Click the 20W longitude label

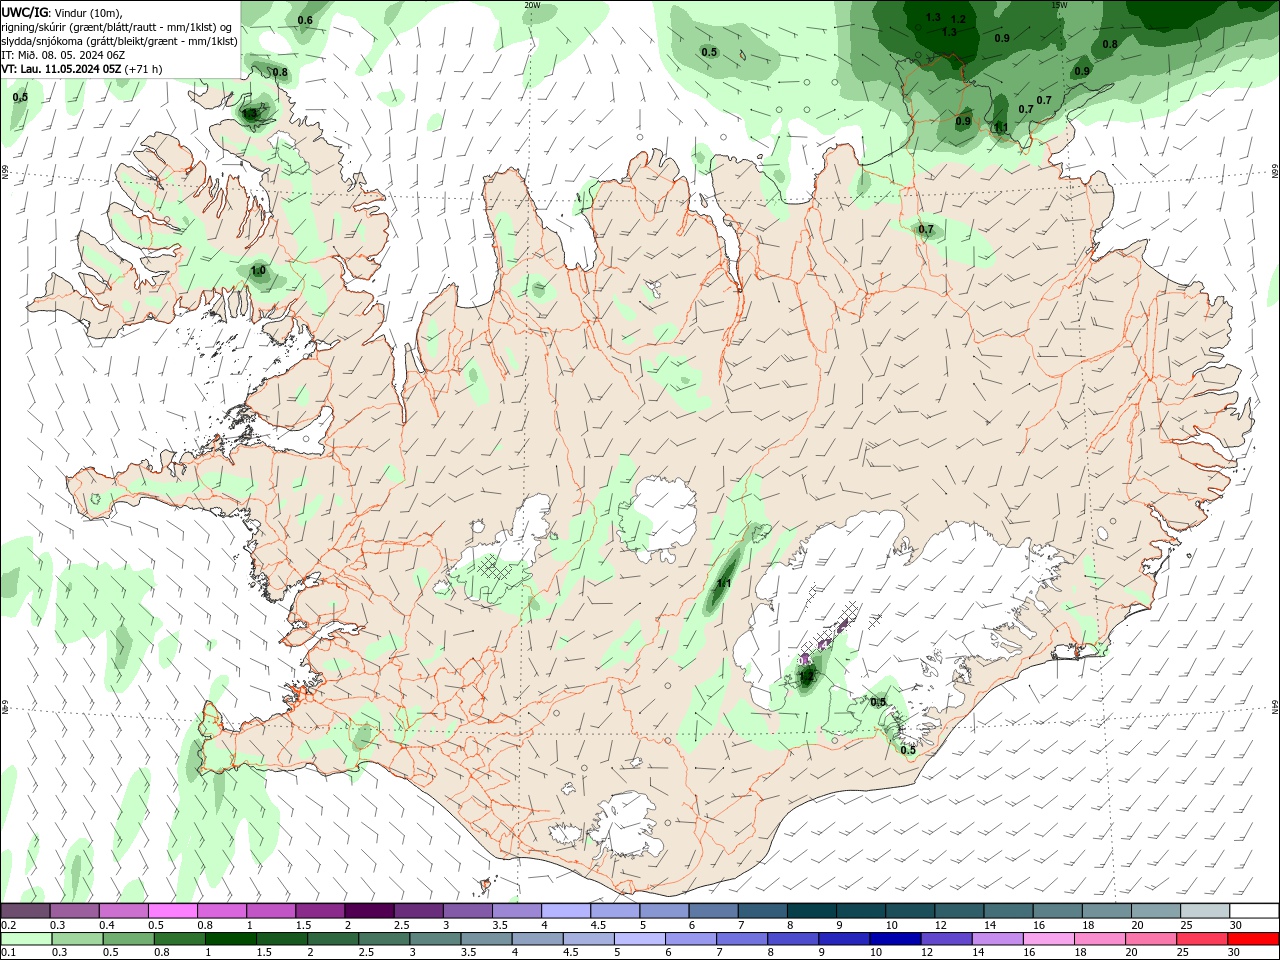tap(532, 5)
